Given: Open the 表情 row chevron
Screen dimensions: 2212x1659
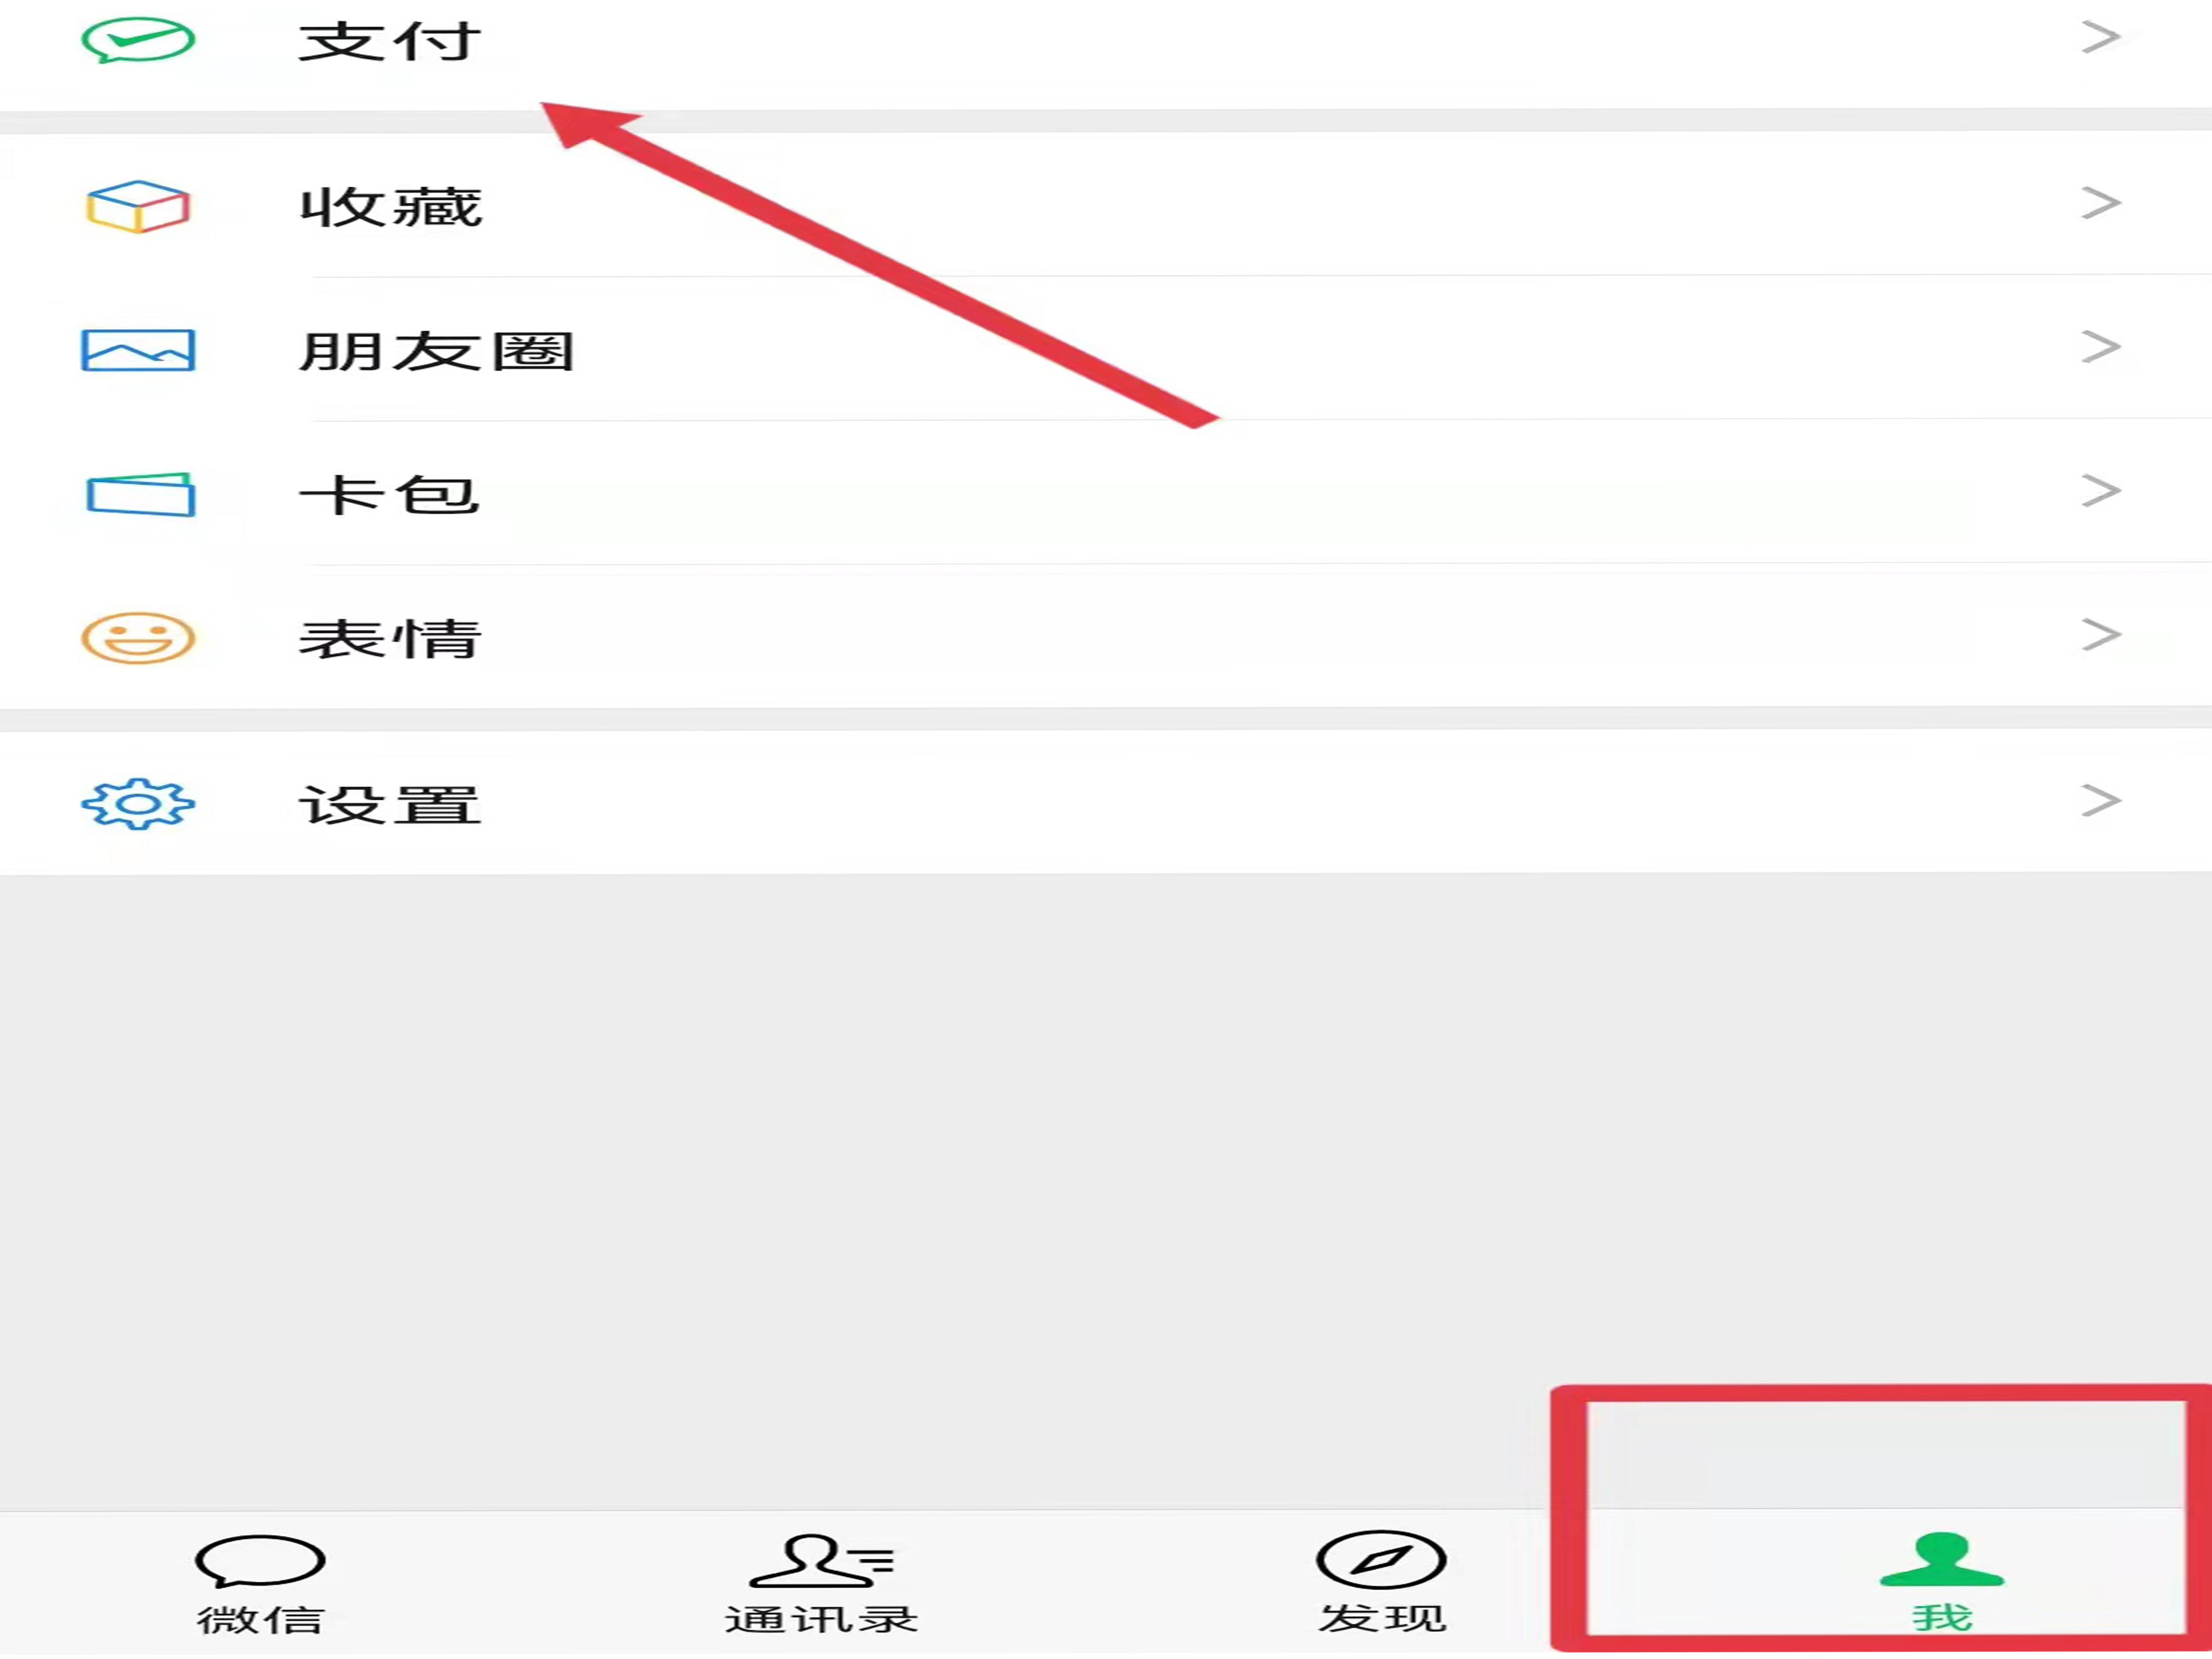Looking at the screenshot, I should (2101, 634).
